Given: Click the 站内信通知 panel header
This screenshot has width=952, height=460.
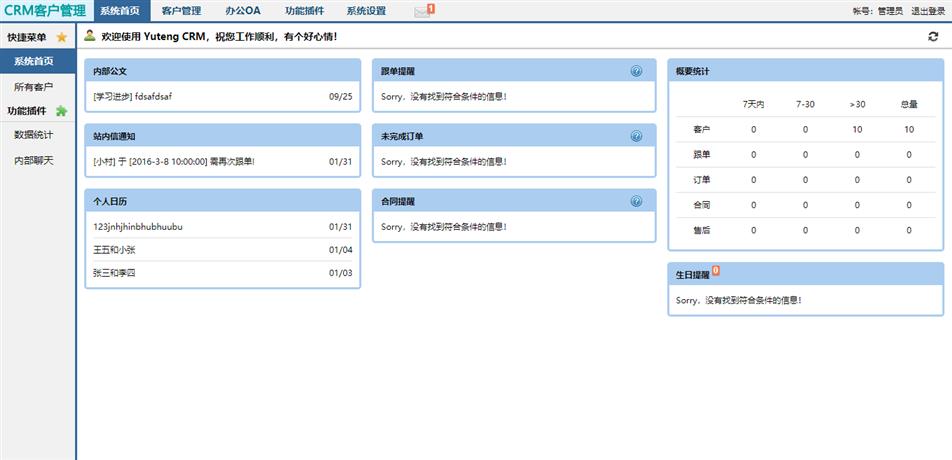Looking at the screenshot, I should [223, 136].
